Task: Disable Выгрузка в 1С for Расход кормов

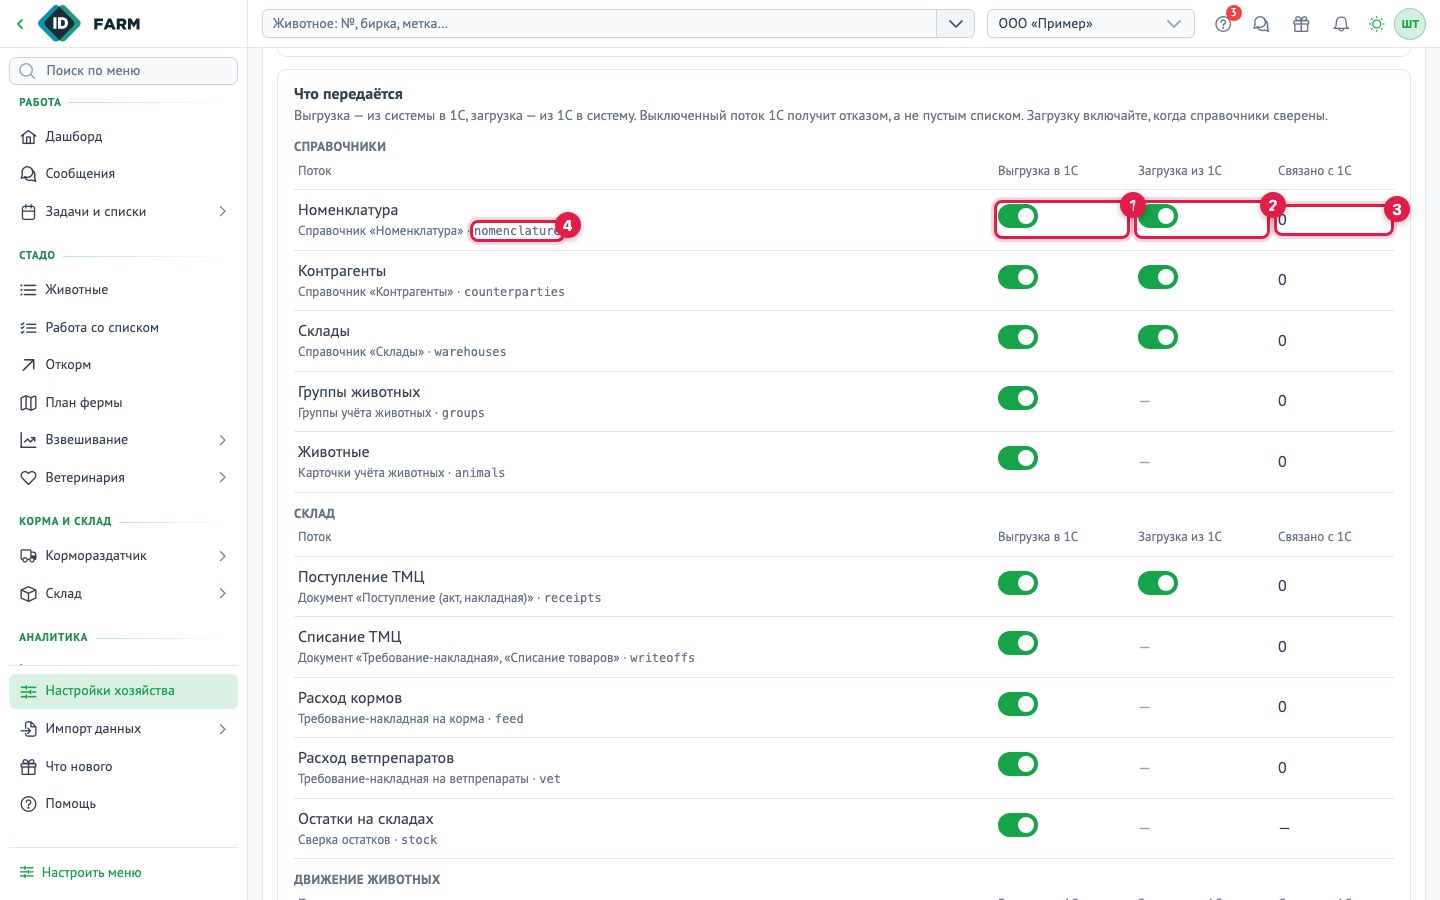Action: tap(1018, 704)
